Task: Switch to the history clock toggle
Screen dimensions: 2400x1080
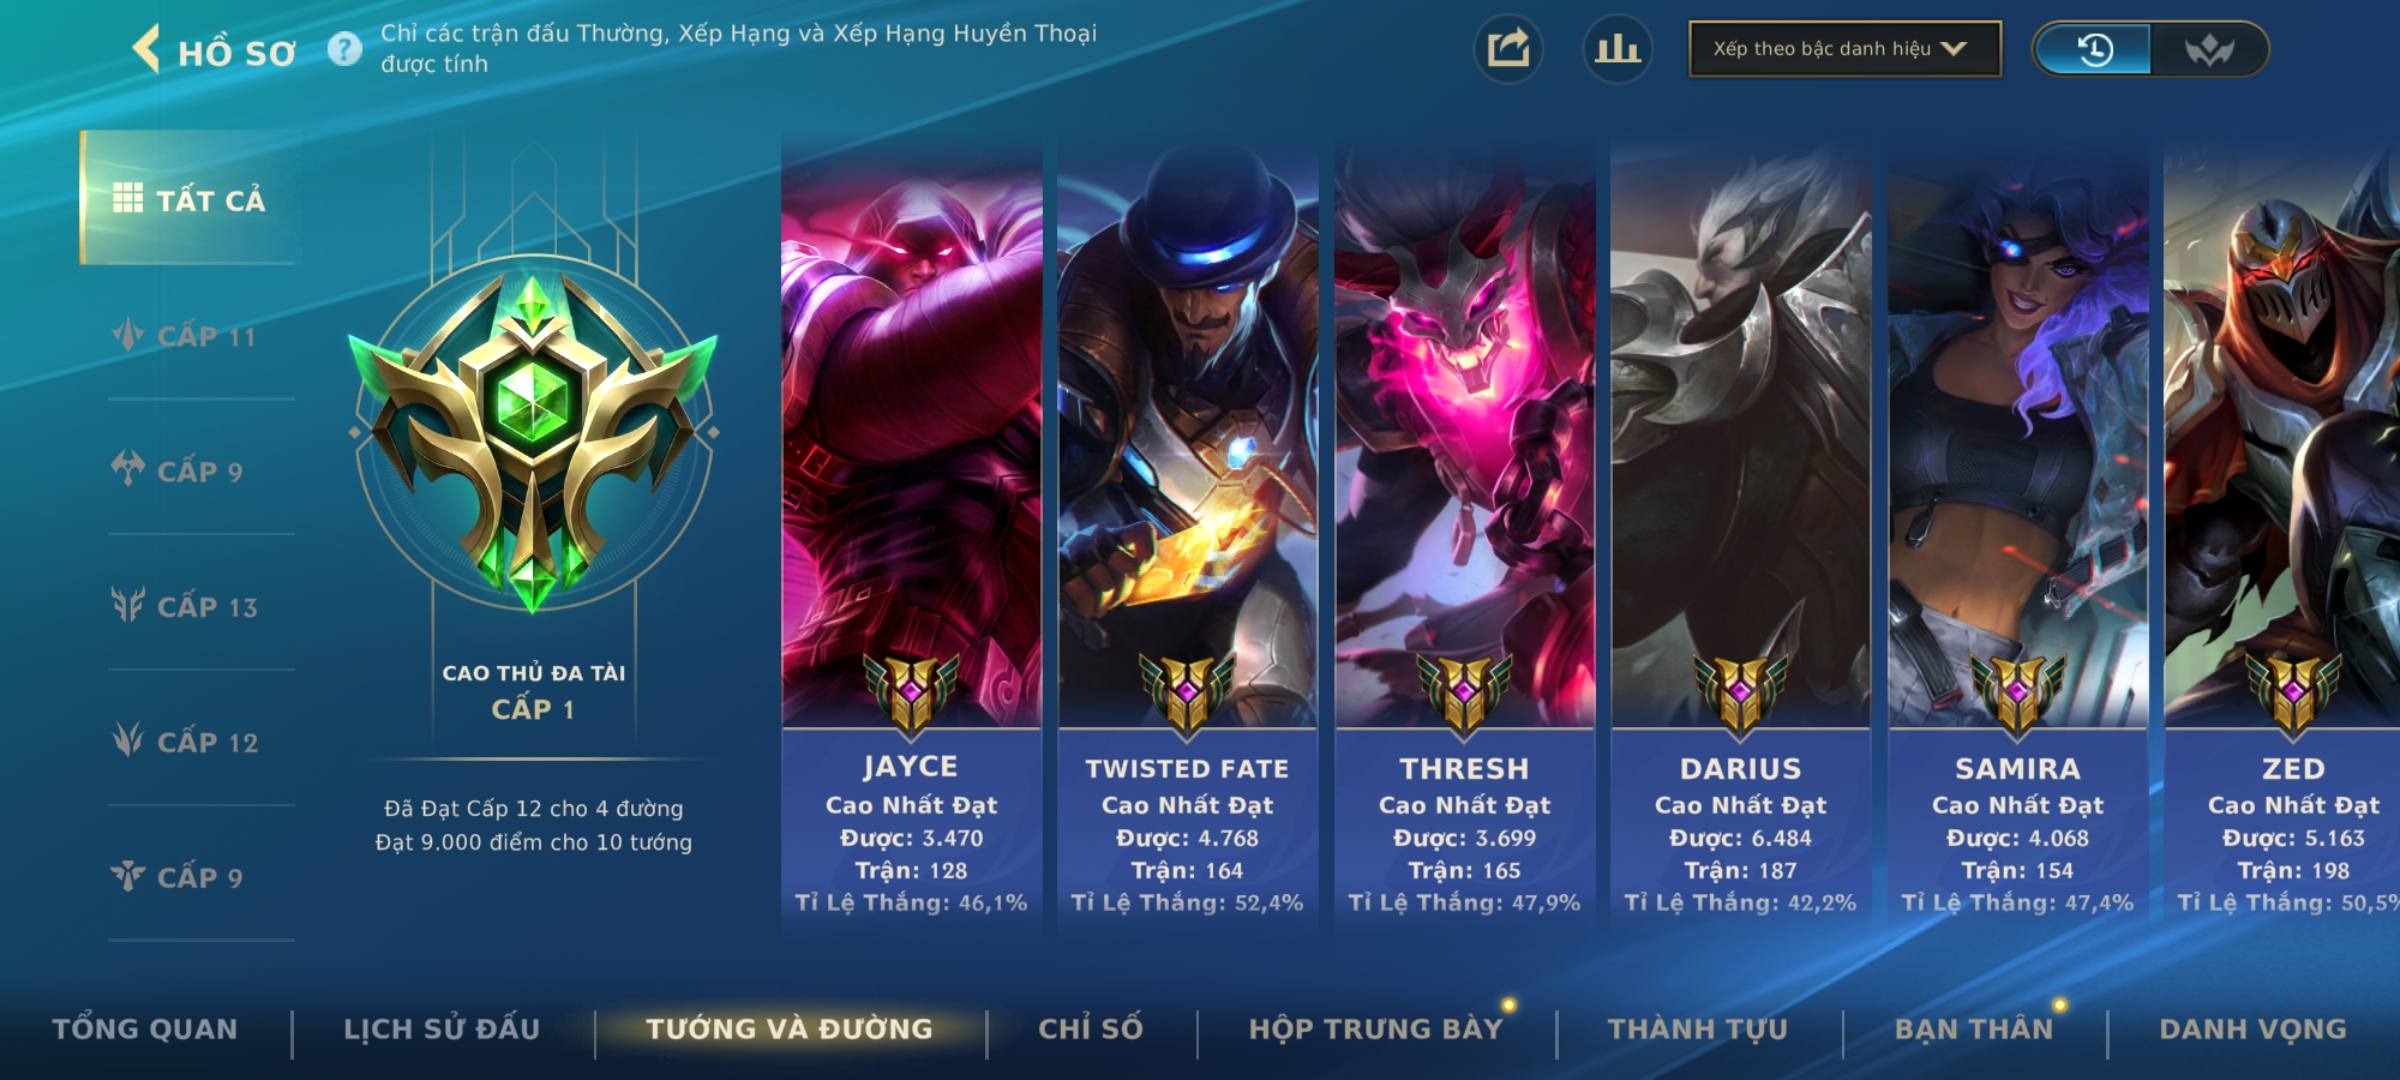Action: [2094, 49]
